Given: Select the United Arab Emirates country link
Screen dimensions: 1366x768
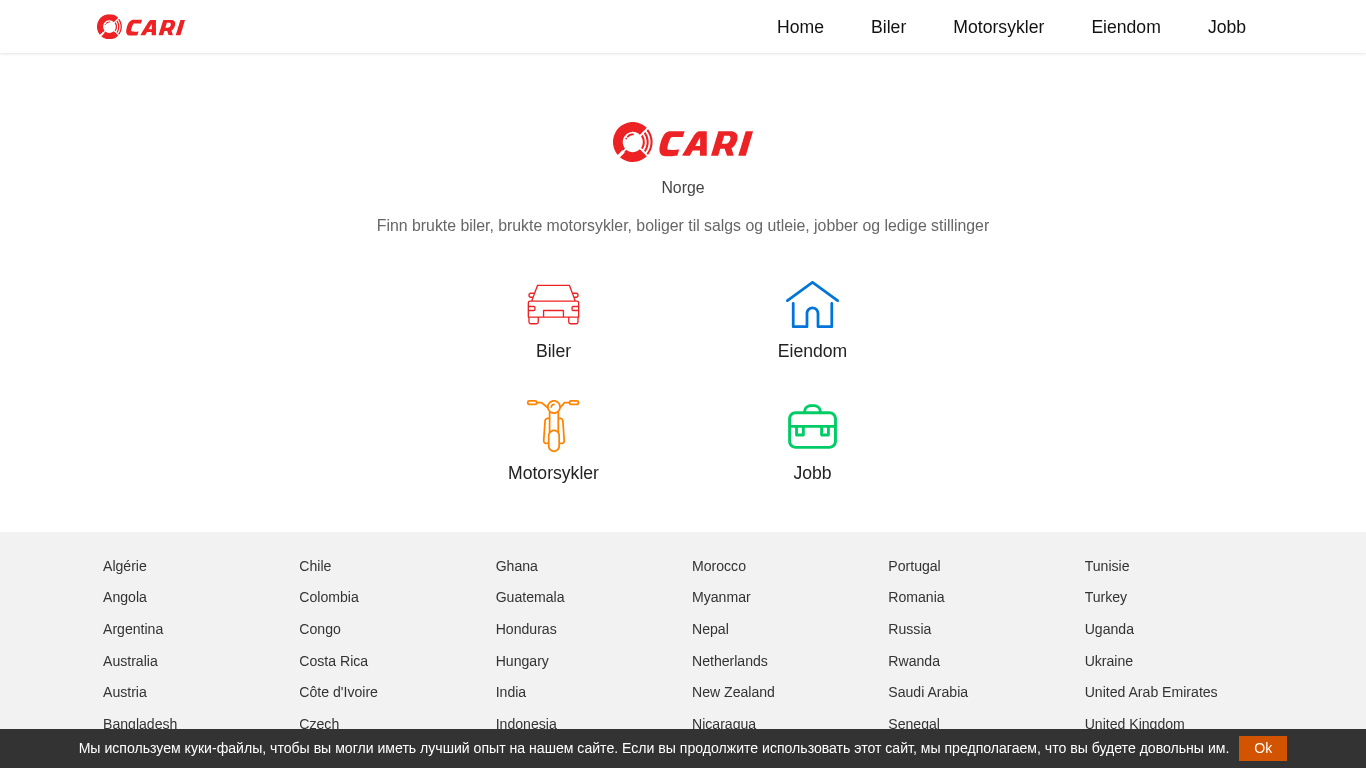Looking at the screenshot, I should [x=1151, y=692].
